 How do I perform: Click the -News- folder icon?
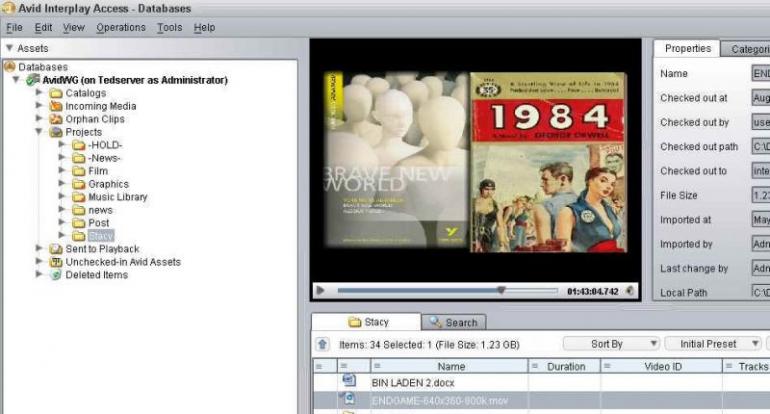tap(79, 158)
